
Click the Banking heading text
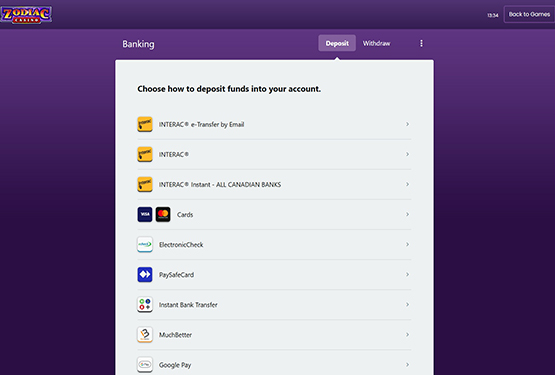point(138,44)
